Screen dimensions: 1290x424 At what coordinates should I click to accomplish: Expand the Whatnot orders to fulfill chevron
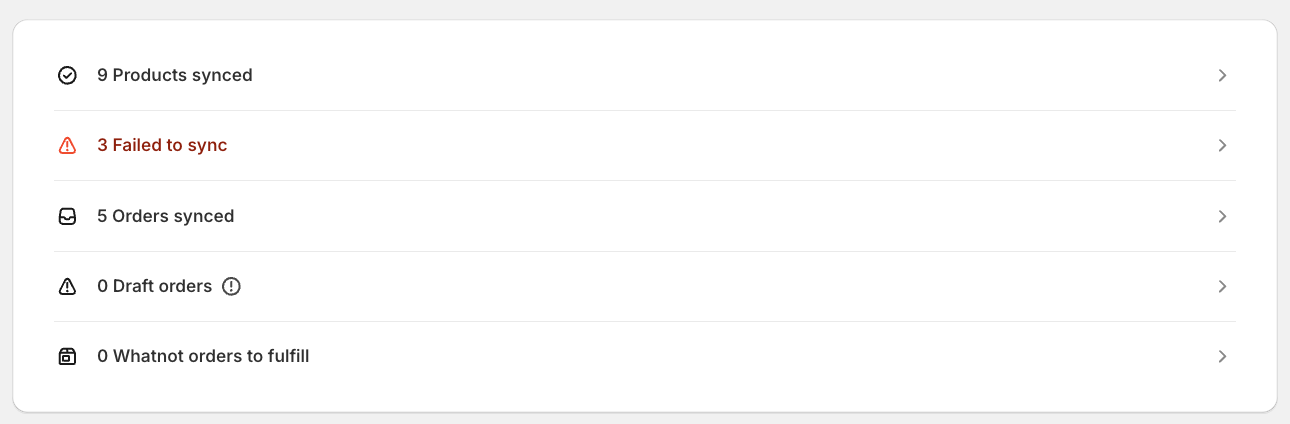(1222, 357)
